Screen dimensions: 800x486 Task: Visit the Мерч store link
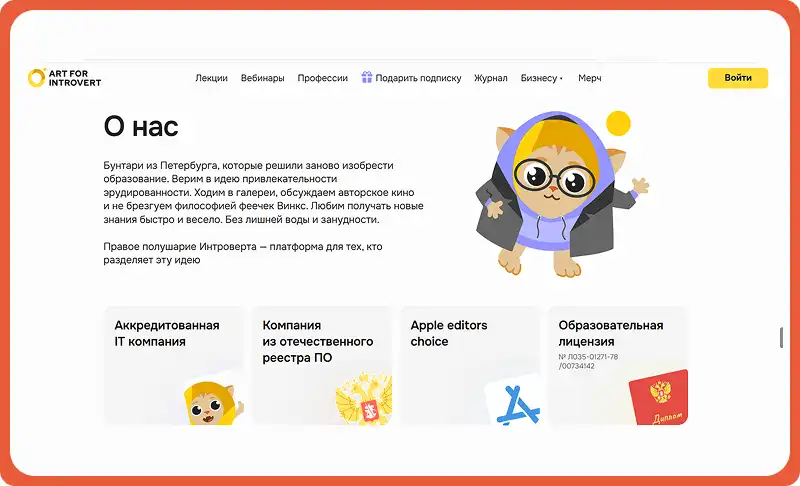pos(589,78)
